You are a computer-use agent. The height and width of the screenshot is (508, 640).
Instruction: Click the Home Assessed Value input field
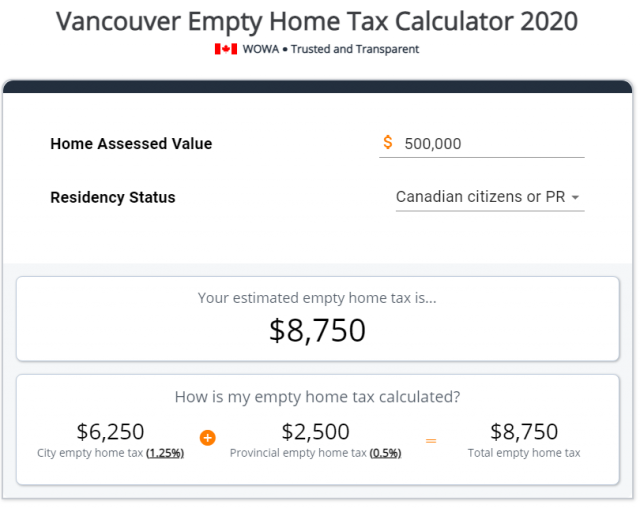(482, 144)
